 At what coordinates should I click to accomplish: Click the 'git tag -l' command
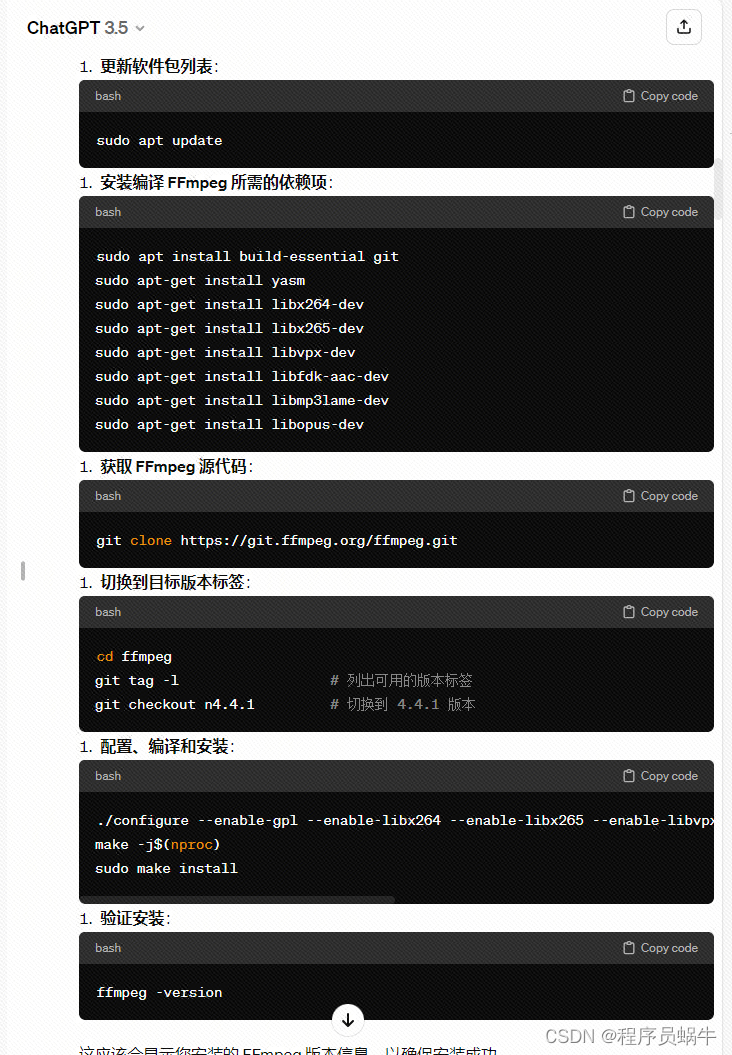click(x=137, y=680)
